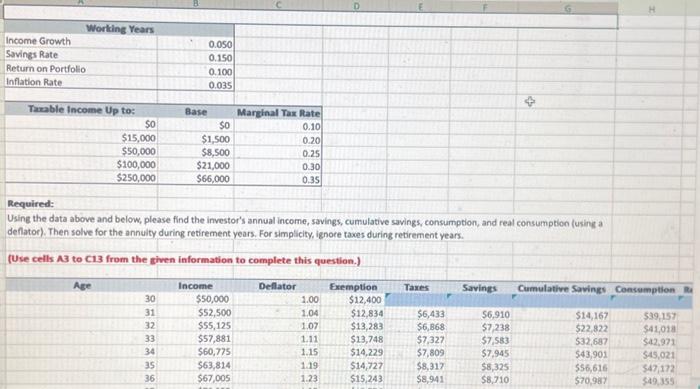Click the Cumulative Savings header cell
Screen dimensions: 700x389
click(561, 289)
